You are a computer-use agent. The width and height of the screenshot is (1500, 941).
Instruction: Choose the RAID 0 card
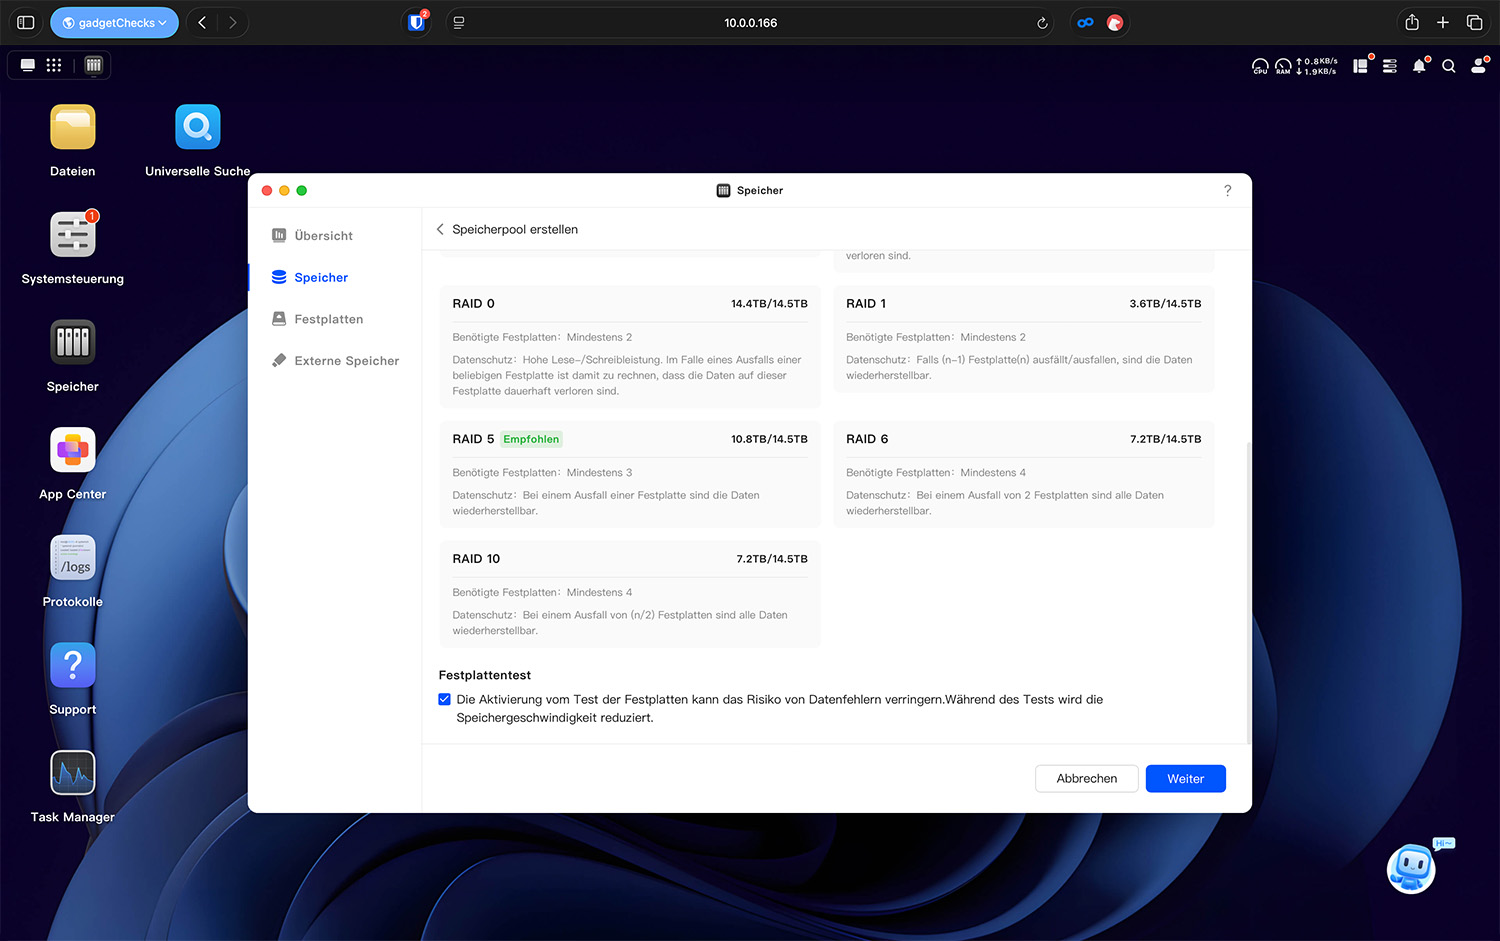click(629, 346)
